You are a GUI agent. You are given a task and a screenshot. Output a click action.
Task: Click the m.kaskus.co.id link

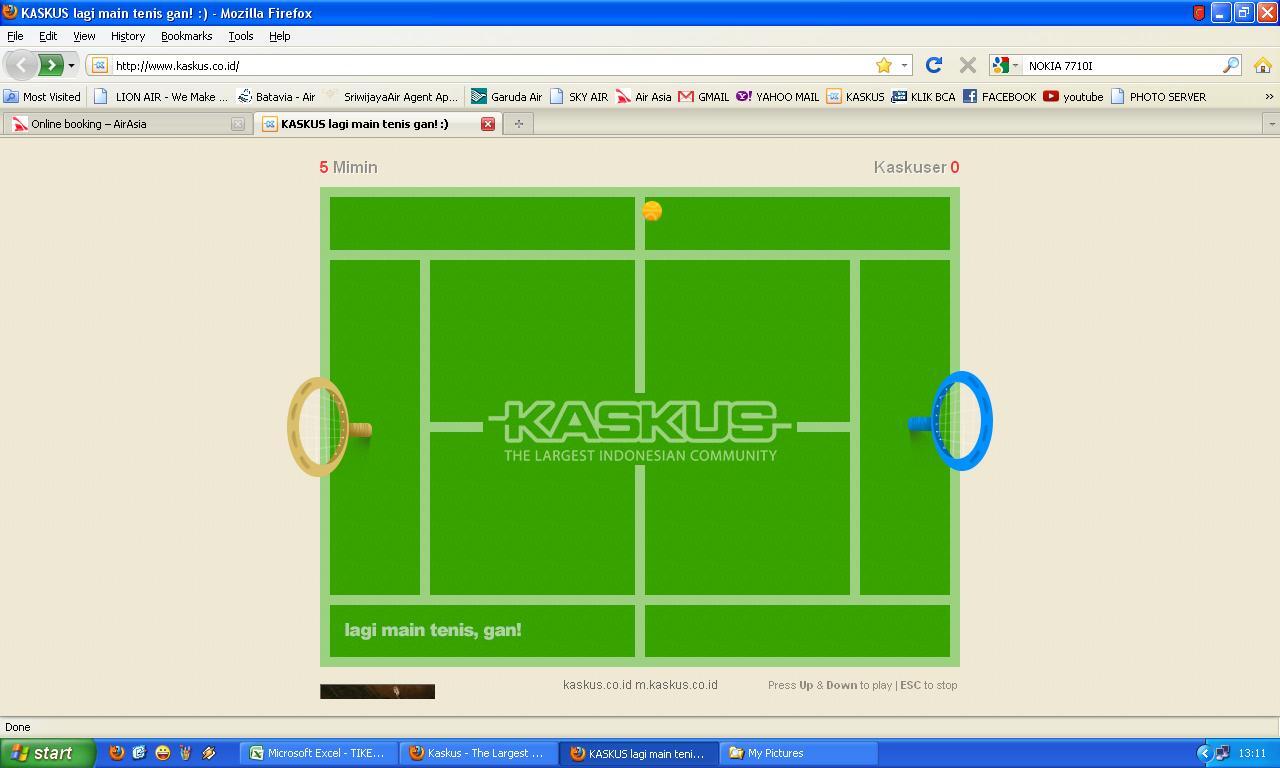(x=676, y=685)
